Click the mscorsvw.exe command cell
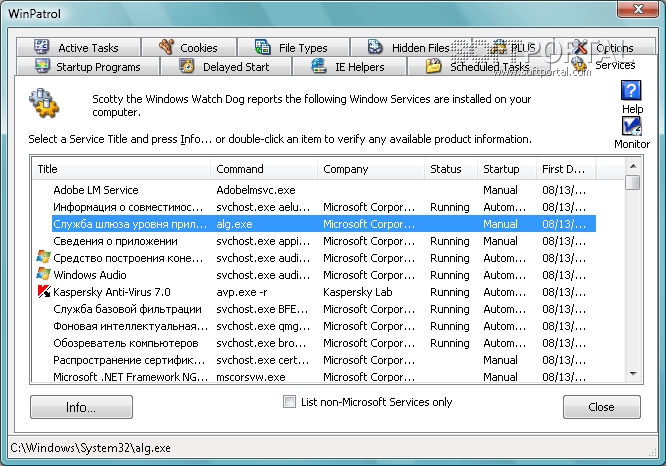 (x=251, y=377)
